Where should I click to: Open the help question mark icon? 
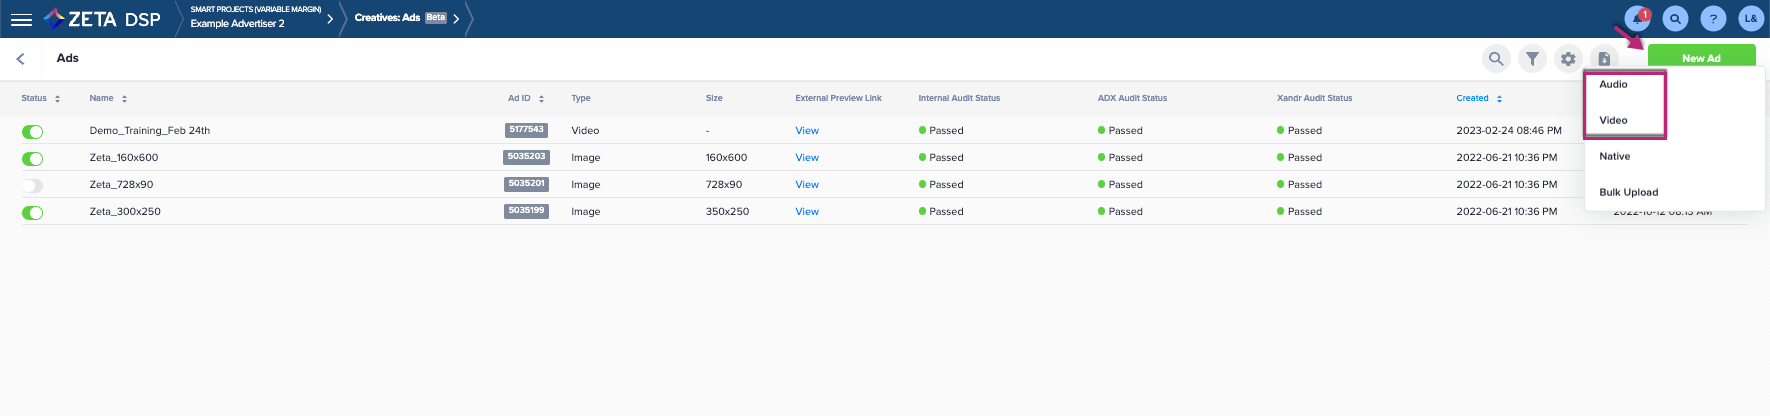[x=1713, y=19]
